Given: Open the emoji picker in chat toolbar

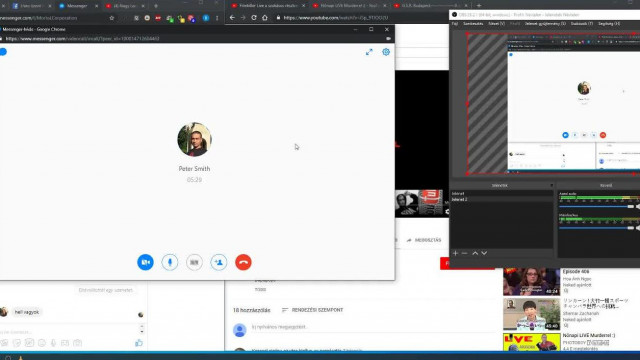Looking at the screenshot, I should pyautogui.click(x=42, y=343).
